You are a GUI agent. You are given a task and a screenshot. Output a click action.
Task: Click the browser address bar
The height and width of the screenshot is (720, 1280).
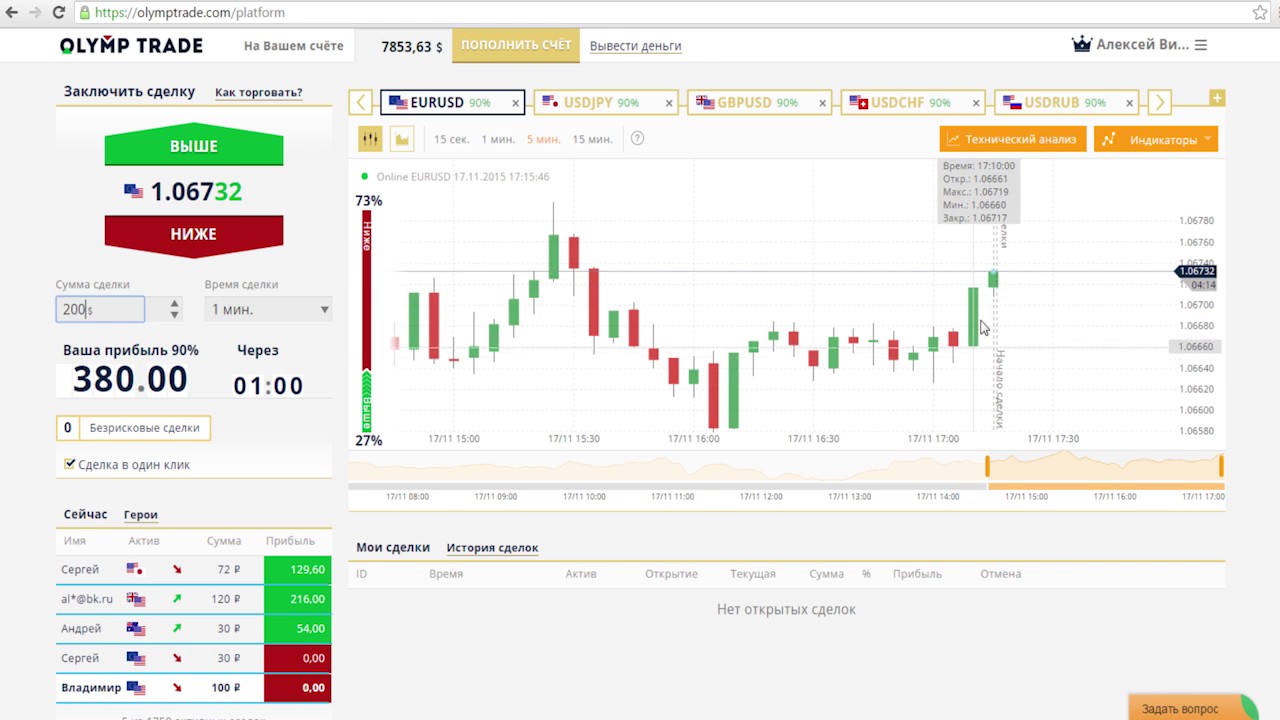660,13
